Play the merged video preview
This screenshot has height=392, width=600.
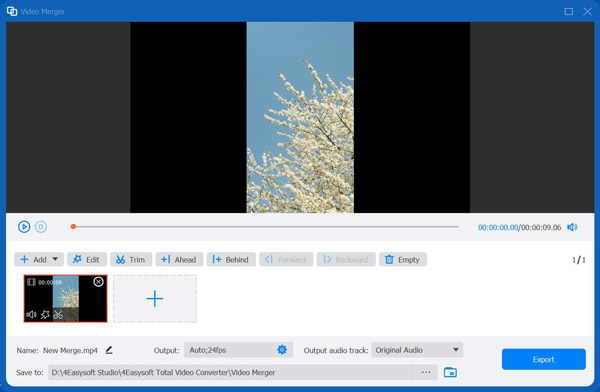tap(24, 227)
